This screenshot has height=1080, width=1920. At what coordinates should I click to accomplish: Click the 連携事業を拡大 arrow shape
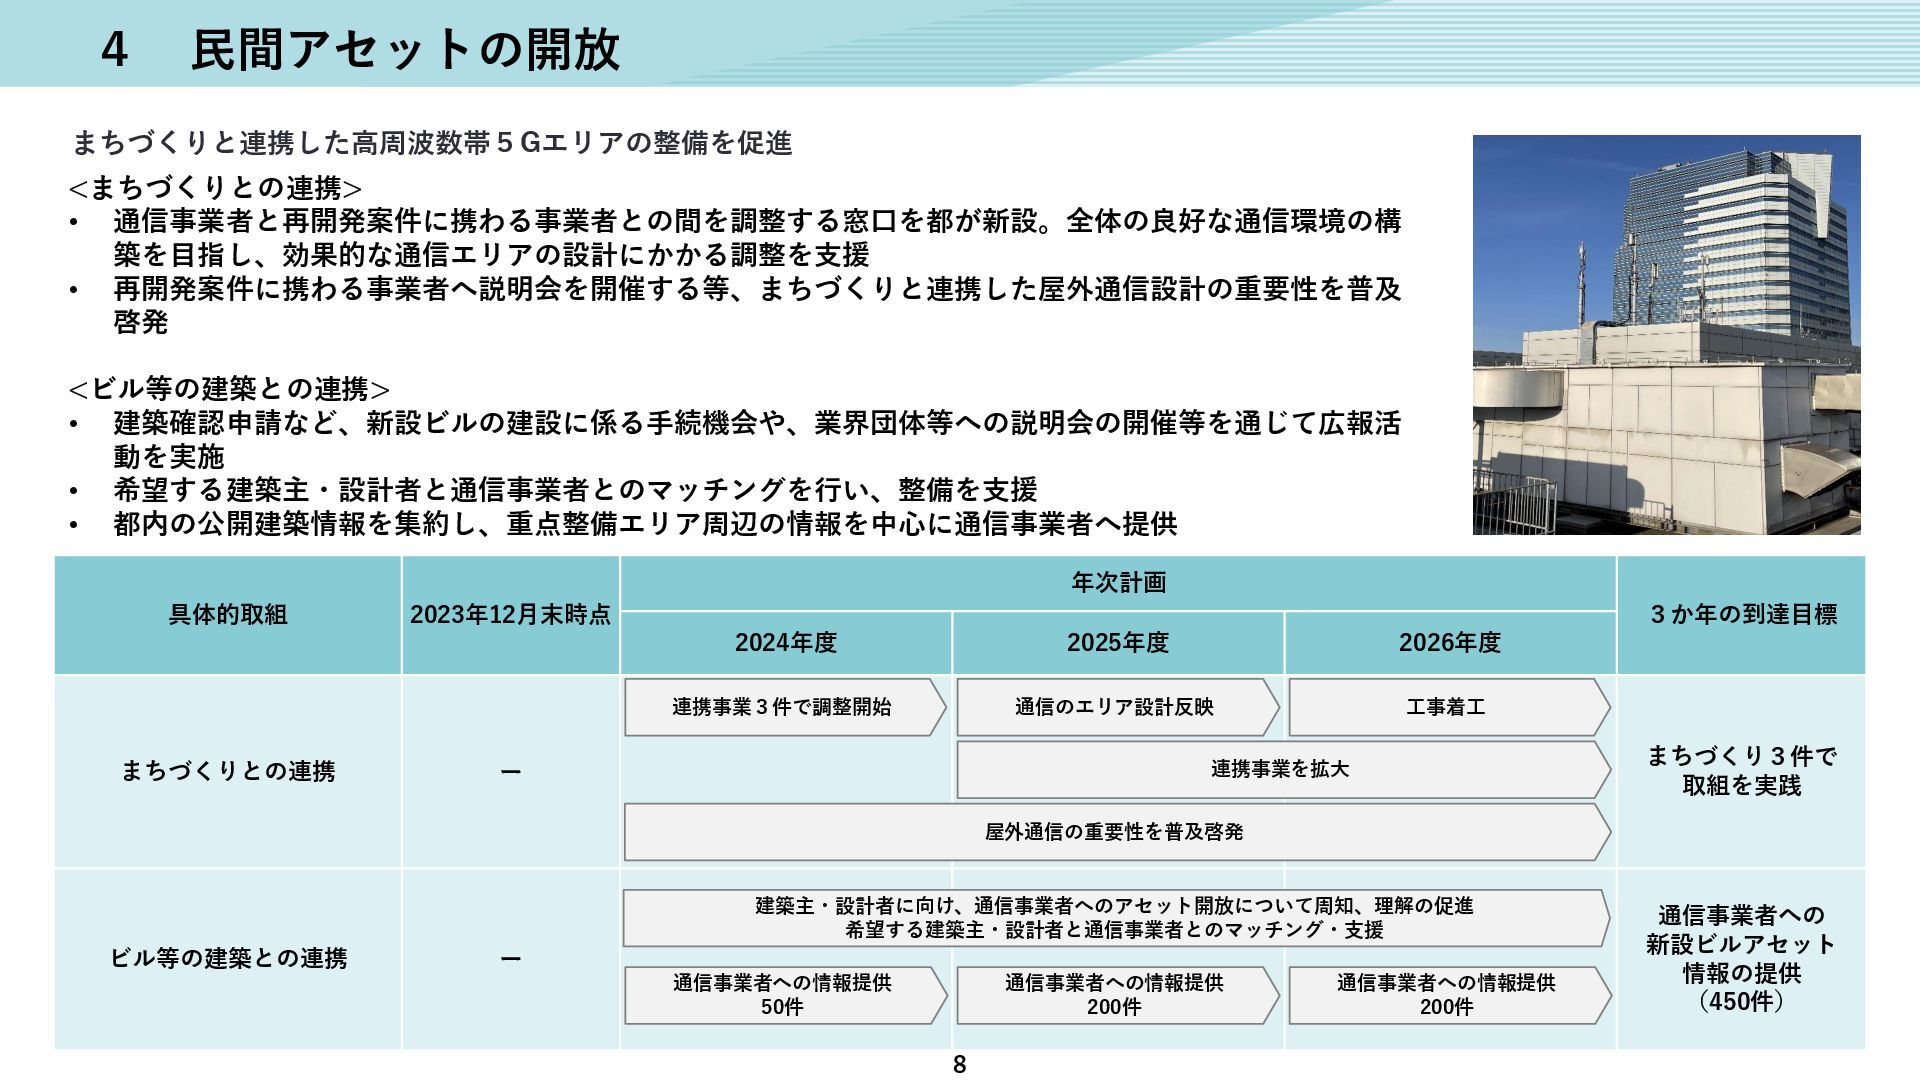[x=1280, y=769]
